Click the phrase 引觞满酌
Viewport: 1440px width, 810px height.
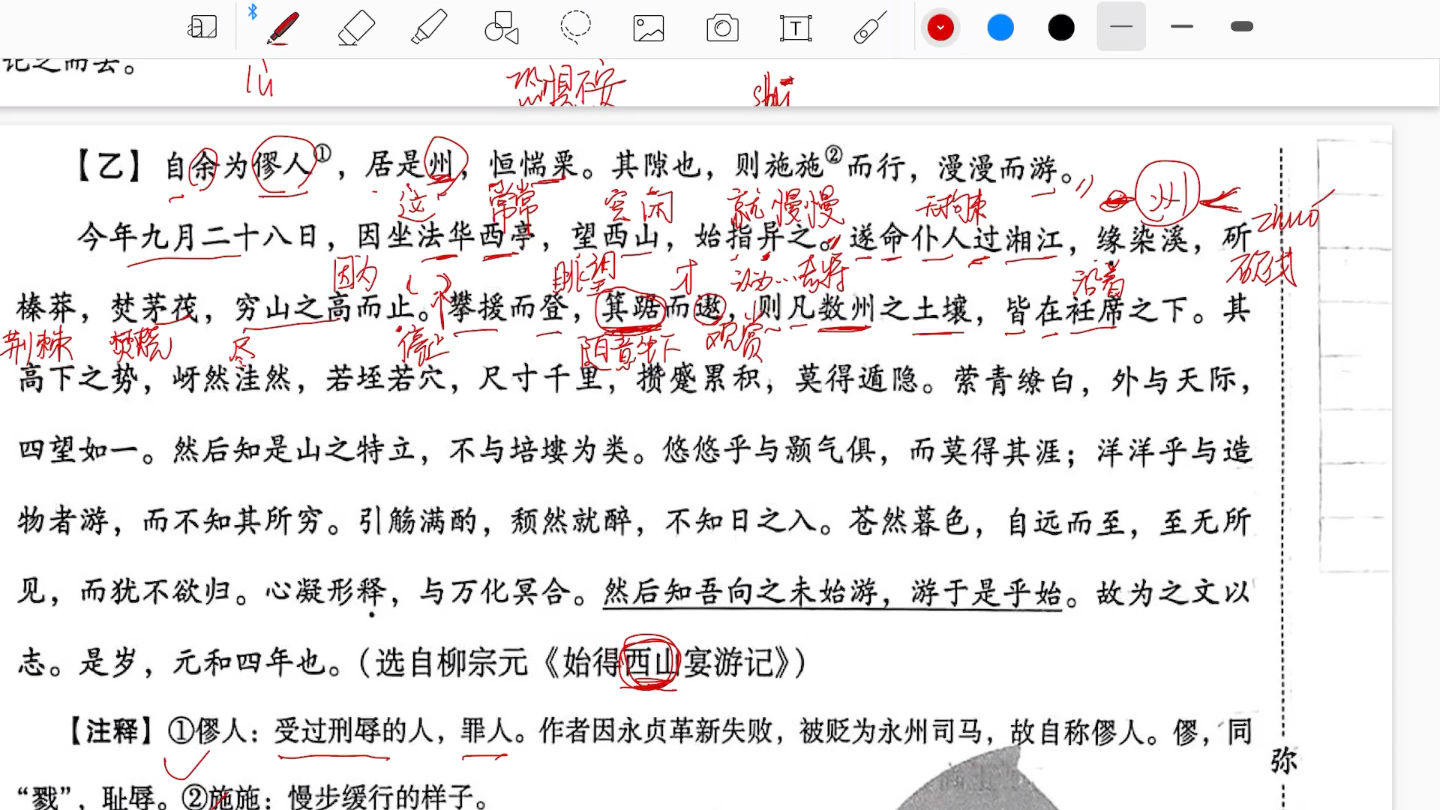click(421, 522)
